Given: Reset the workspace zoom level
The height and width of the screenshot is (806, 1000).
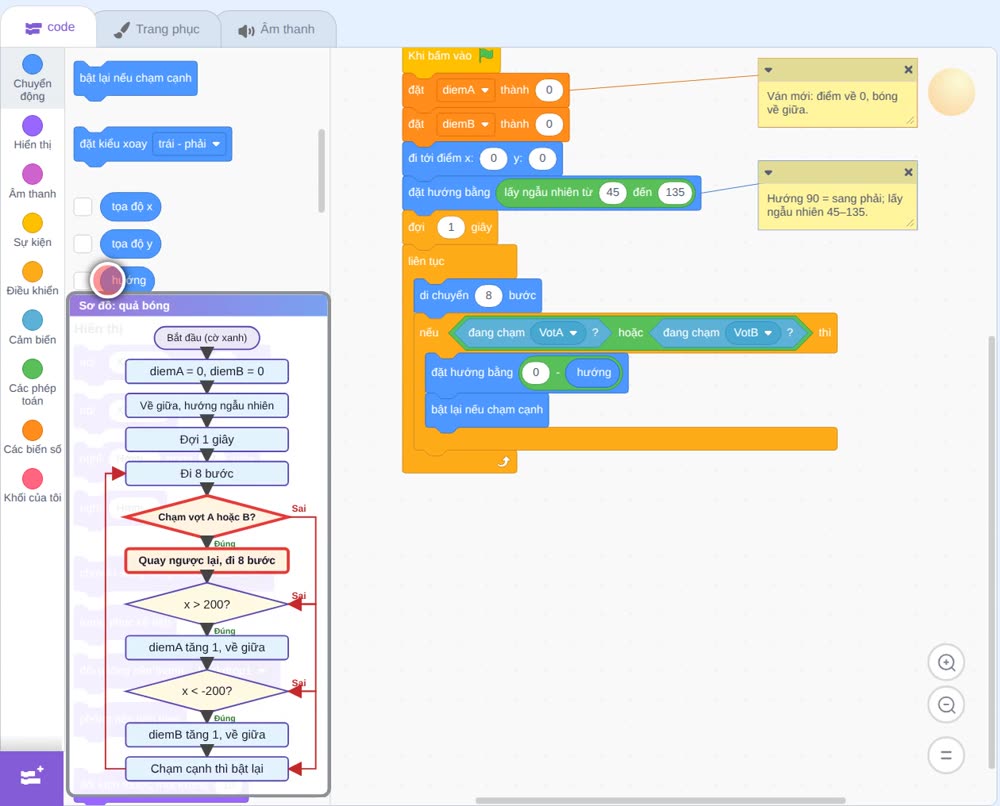Looking at the screenshot, I should 946,755.
